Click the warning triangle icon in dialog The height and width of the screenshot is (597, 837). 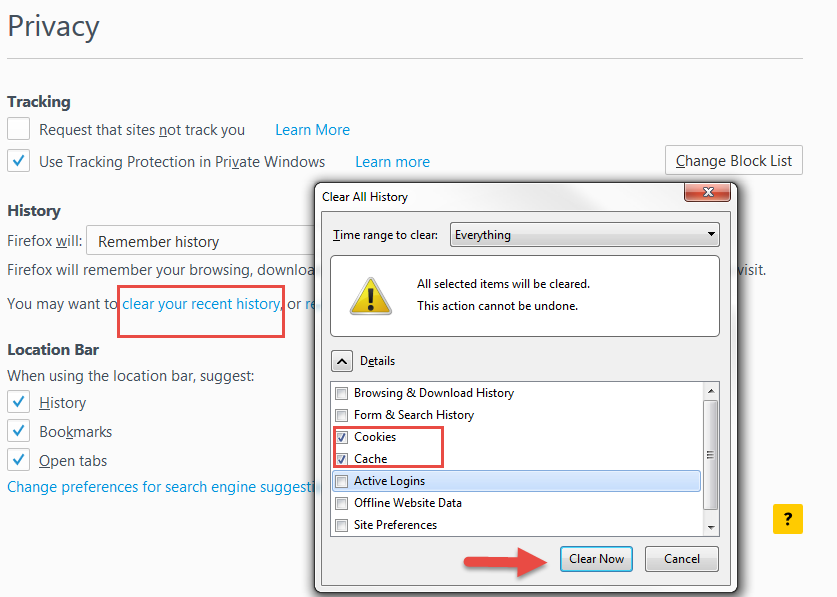[x=370, y=295]
